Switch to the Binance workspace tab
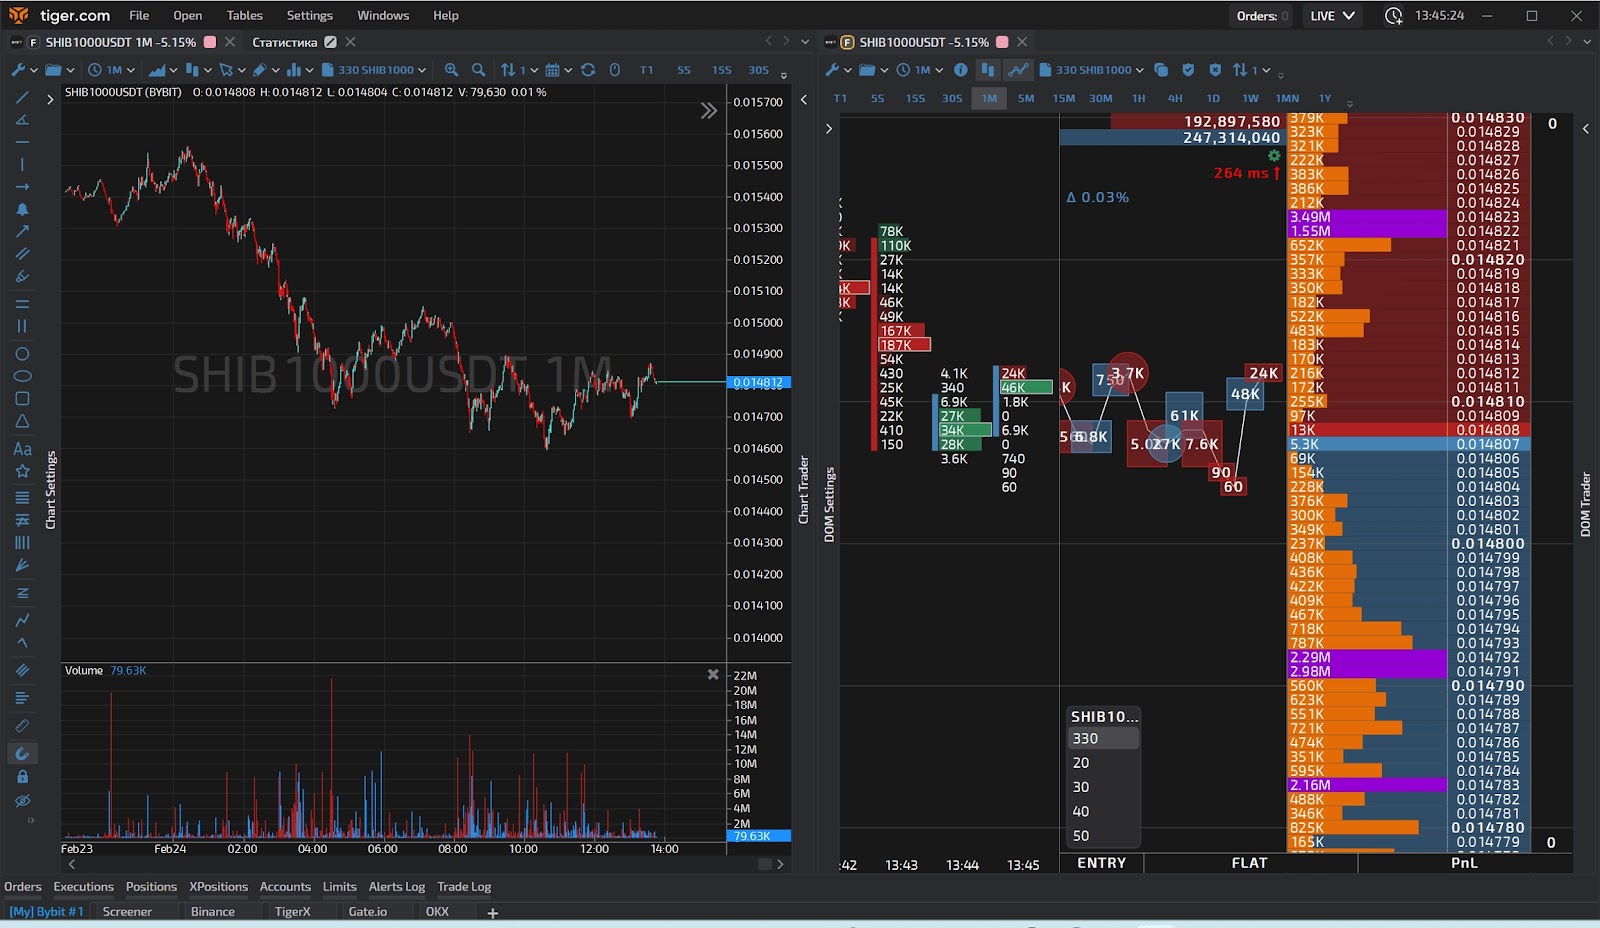The height and width of the screenshot is (928, 1600). pyautogui.click(x=213, y=912)
